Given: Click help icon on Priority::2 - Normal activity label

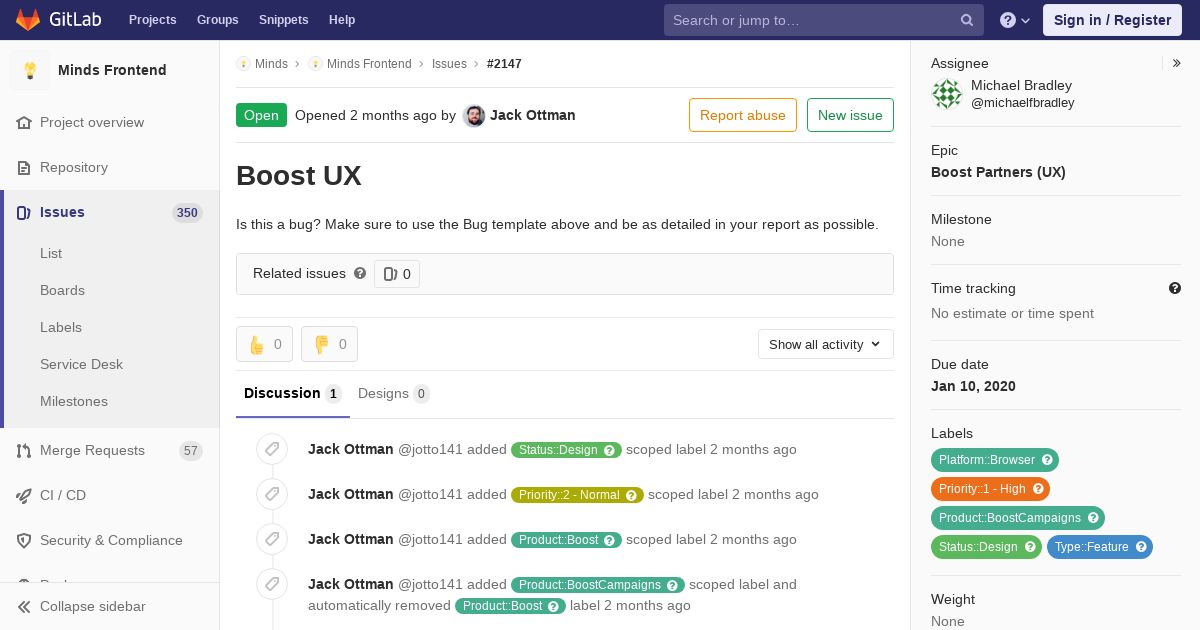Looking at the screenshot, I should [632, 495].
